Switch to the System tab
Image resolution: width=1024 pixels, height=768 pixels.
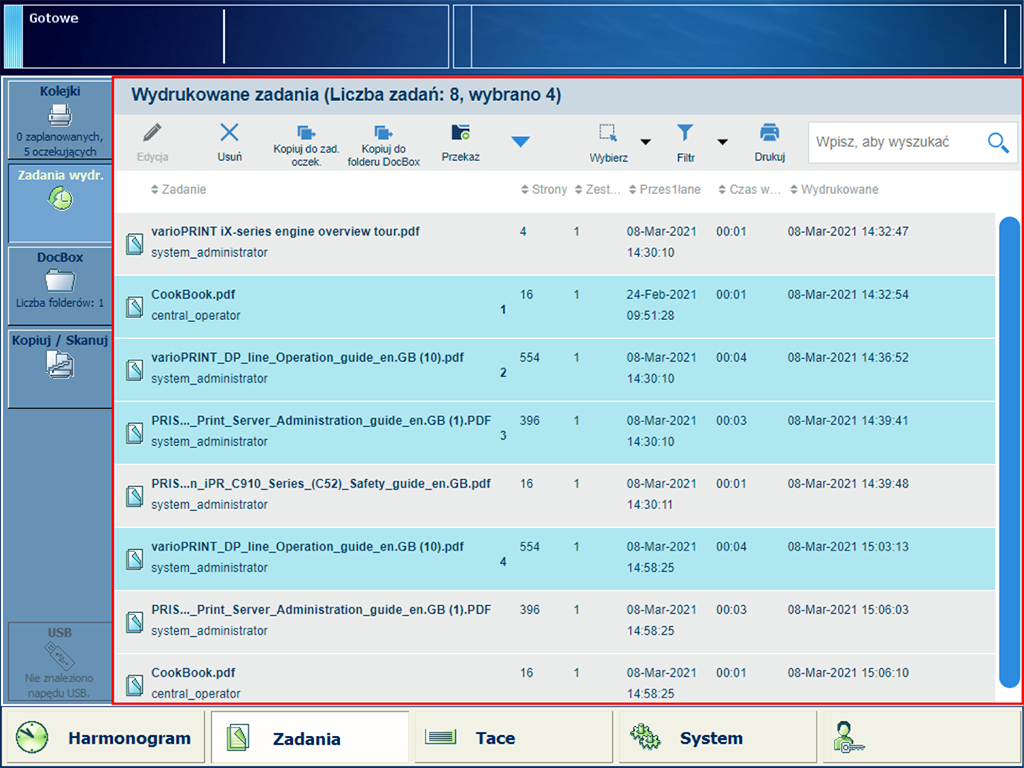tap(710, 739)
